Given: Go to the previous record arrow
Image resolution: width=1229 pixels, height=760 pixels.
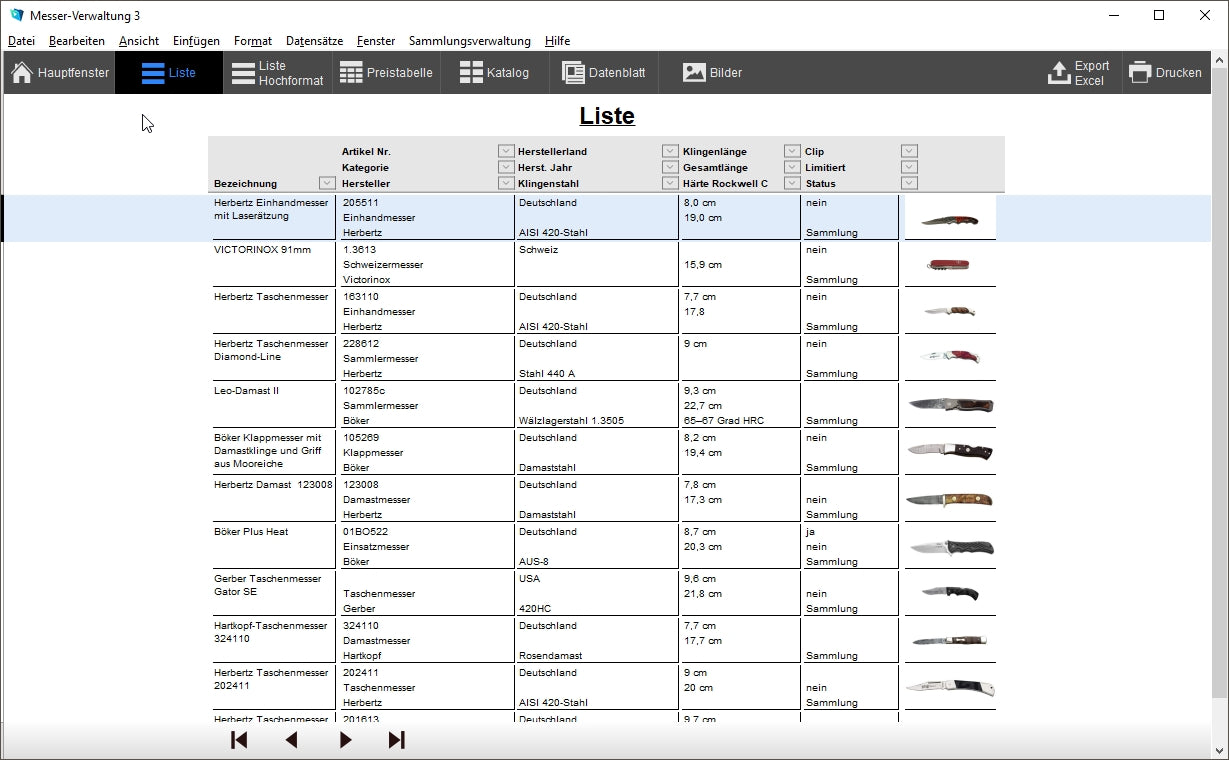Looking at the screenshot, I should click(x=292, y=740).
